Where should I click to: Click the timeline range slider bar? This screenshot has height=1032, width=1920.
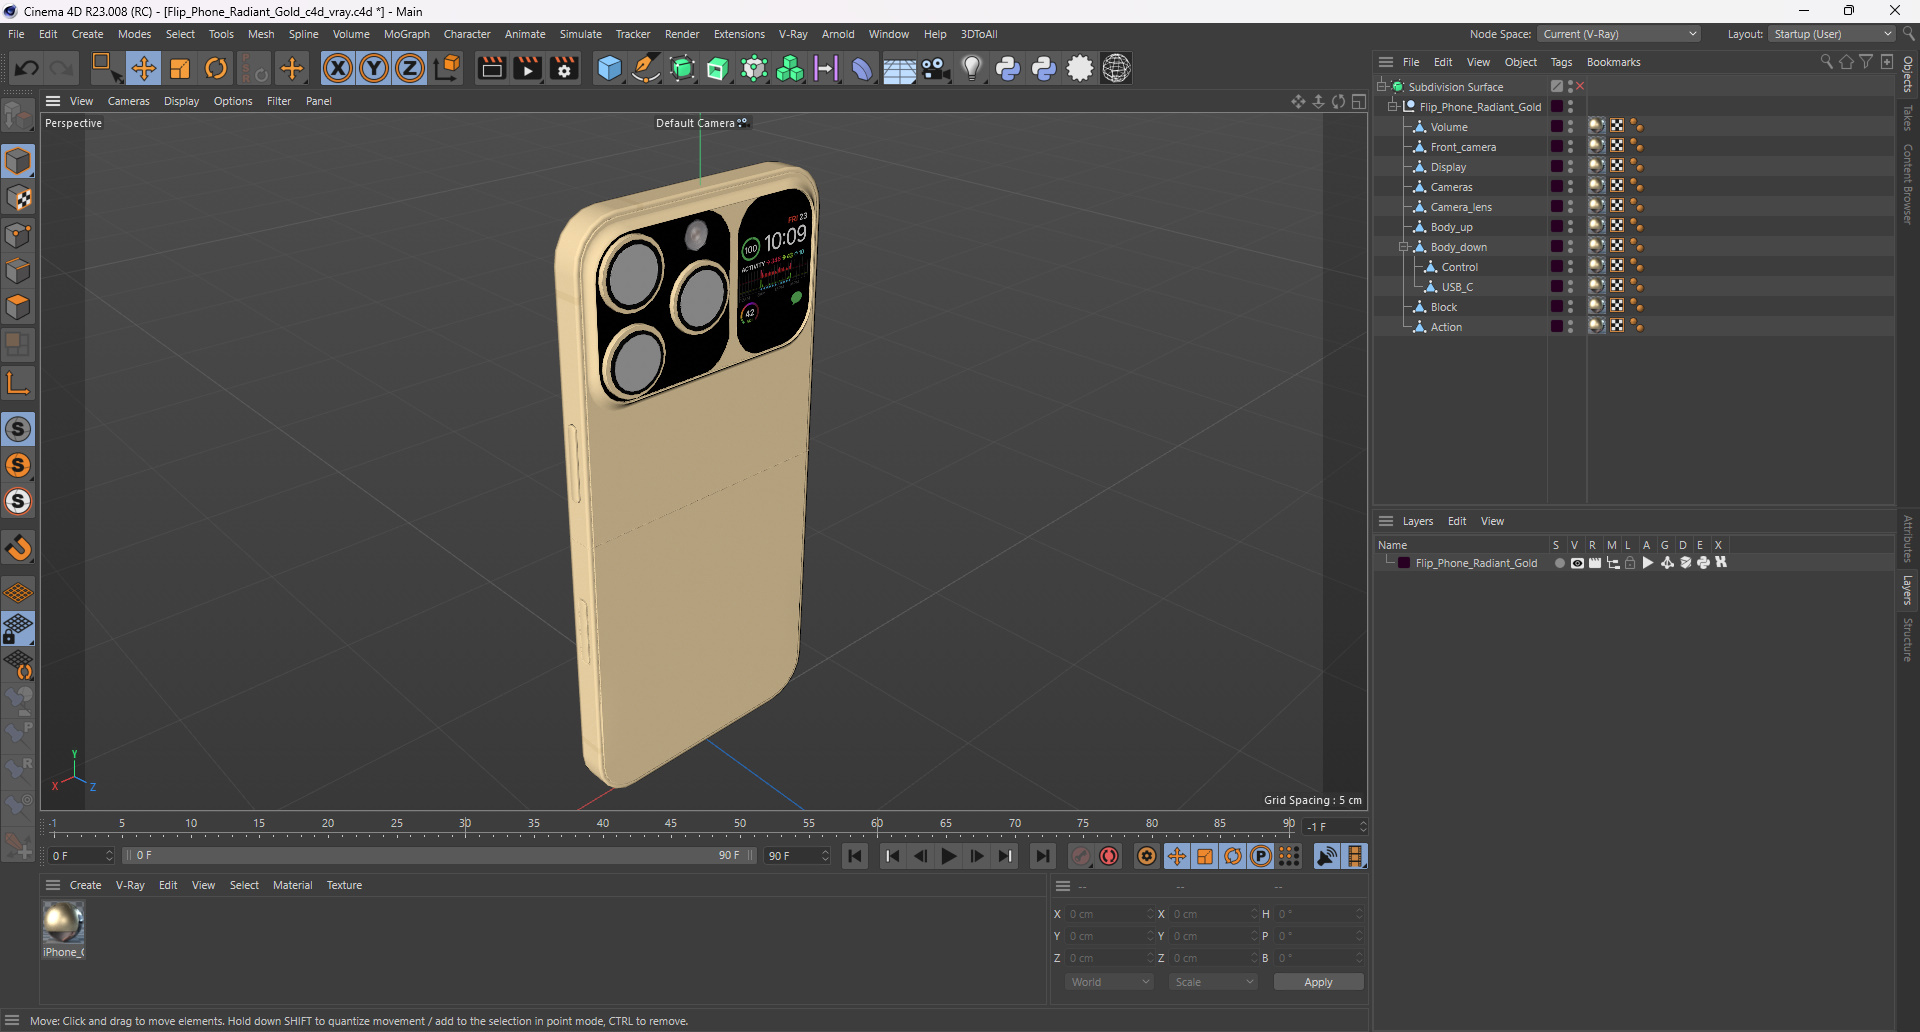coord(438,856)
